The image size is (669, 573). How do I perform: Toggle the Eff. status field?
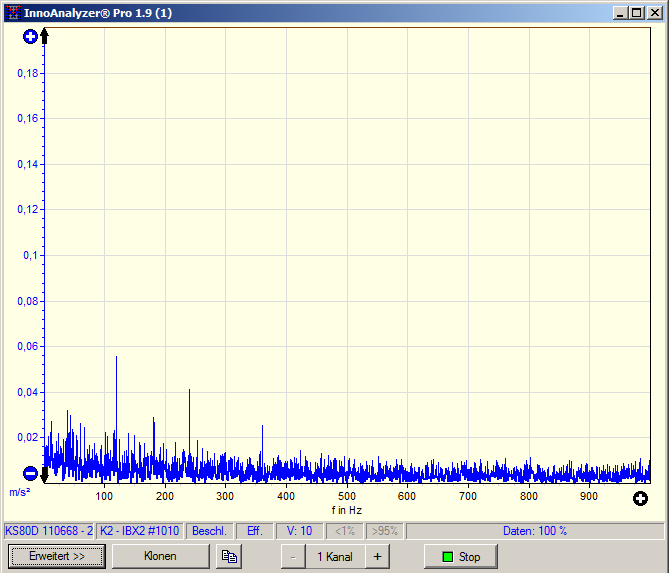[255, 531]
